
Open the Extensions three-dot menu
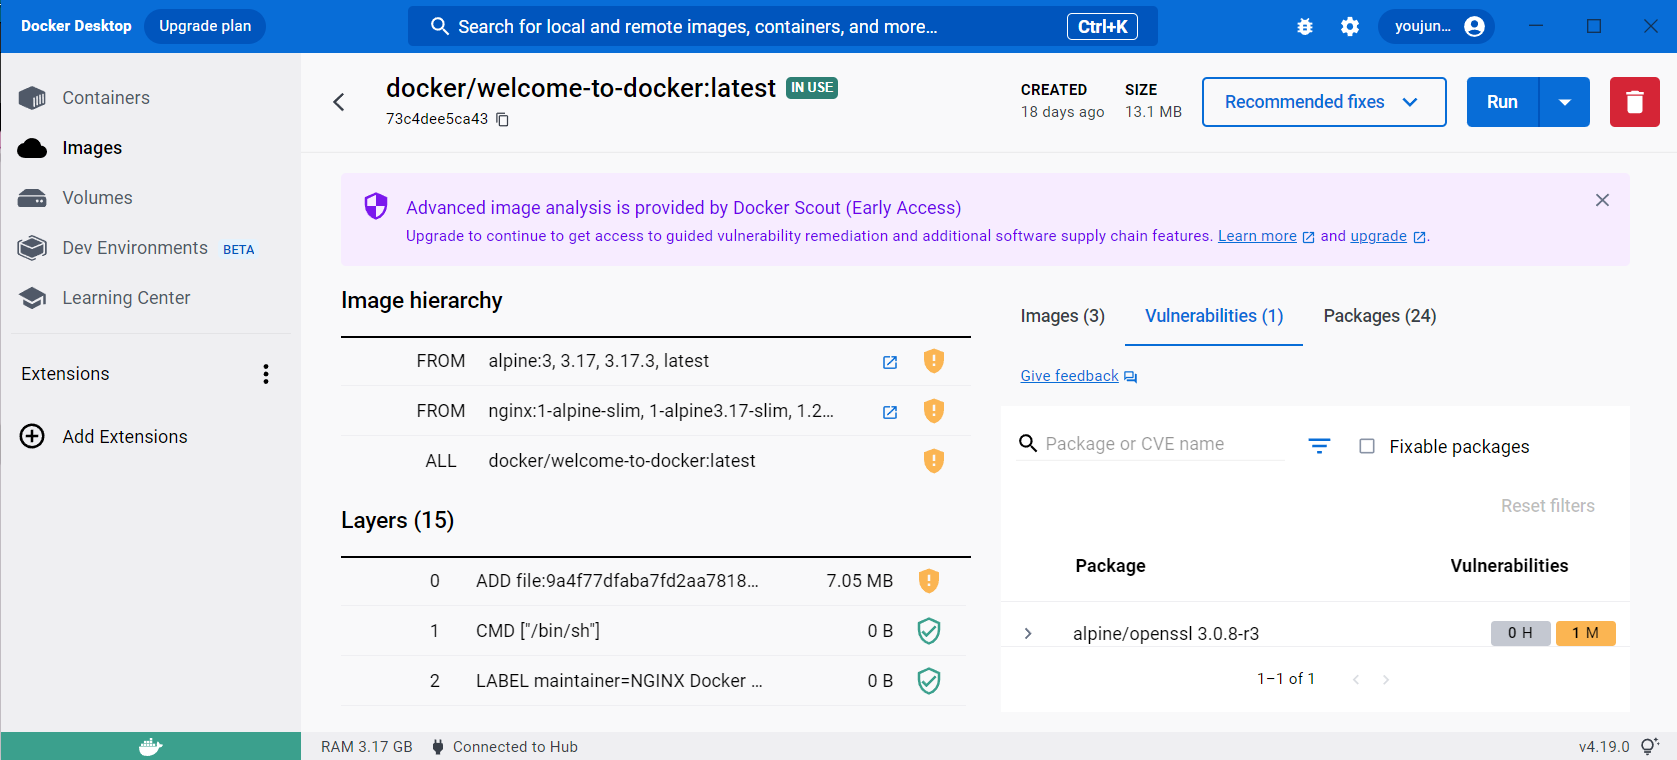(x=266, y=374)
